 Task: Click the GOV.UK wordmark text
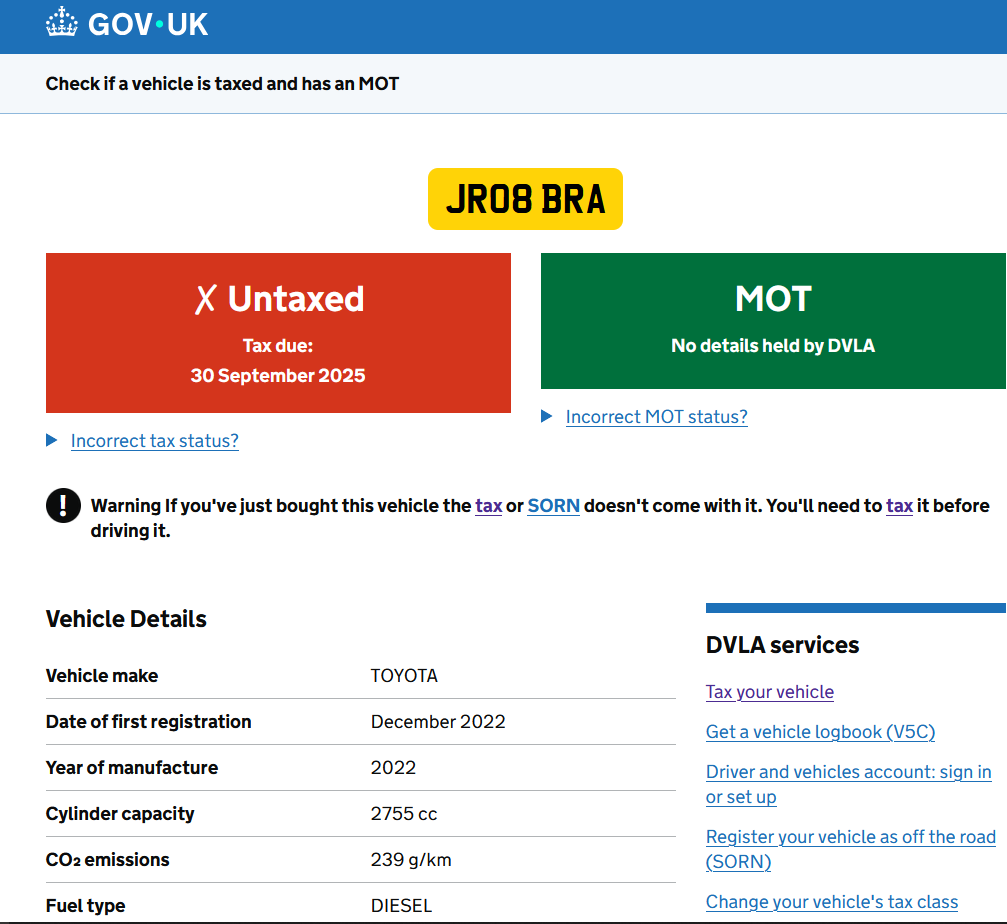click(x=148, y=24)
